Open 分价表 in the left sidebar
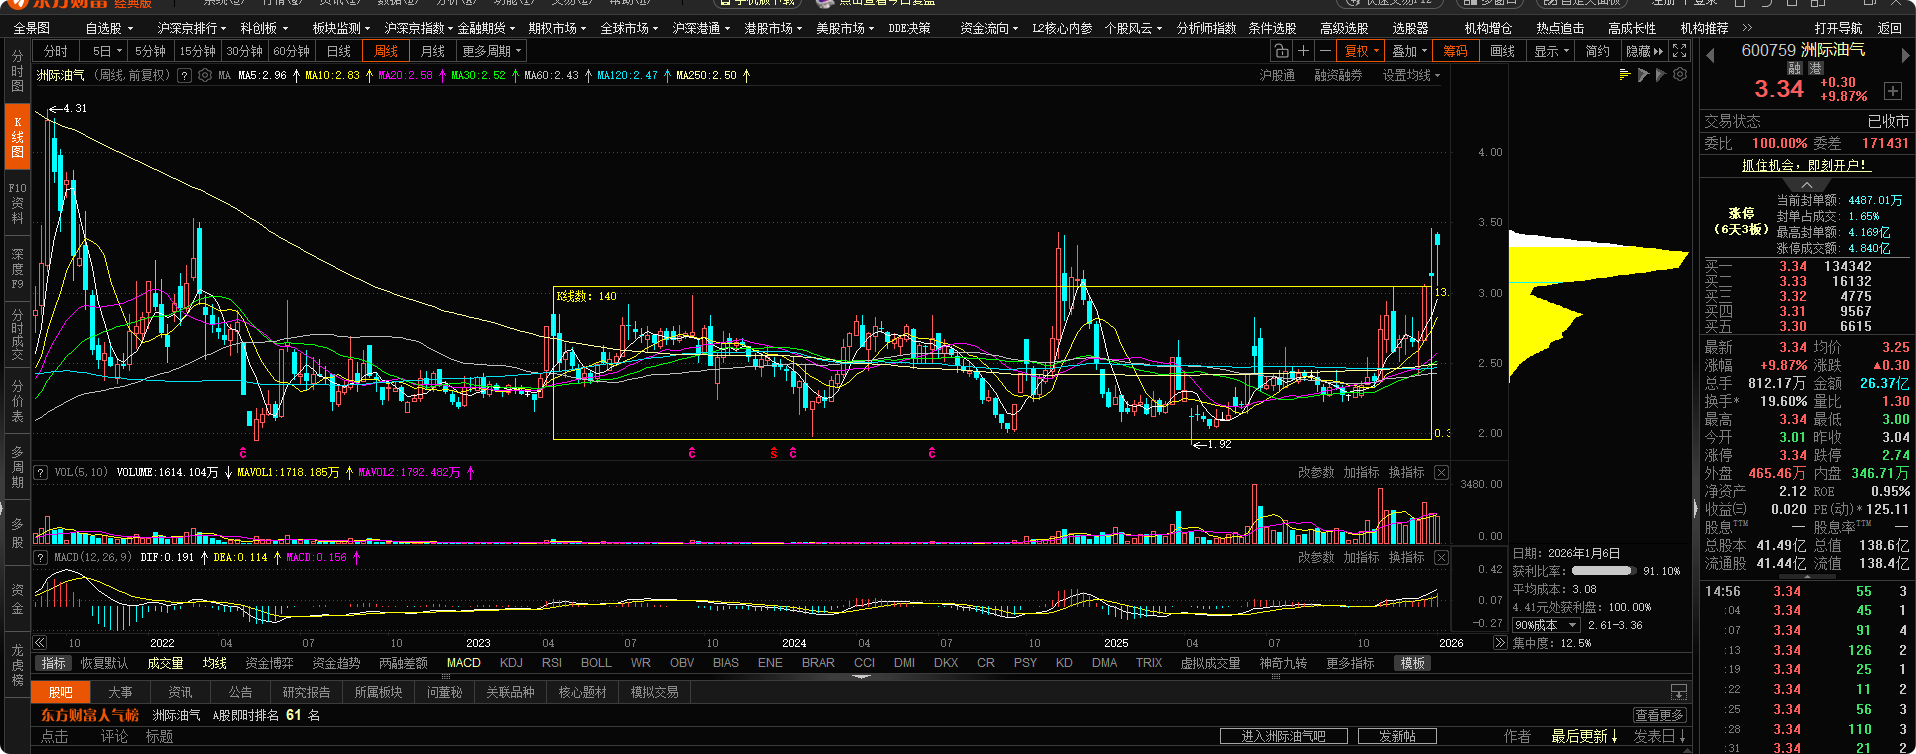Screen dimensions: 1916x754 pyautogui.click(x=17, y=400)
